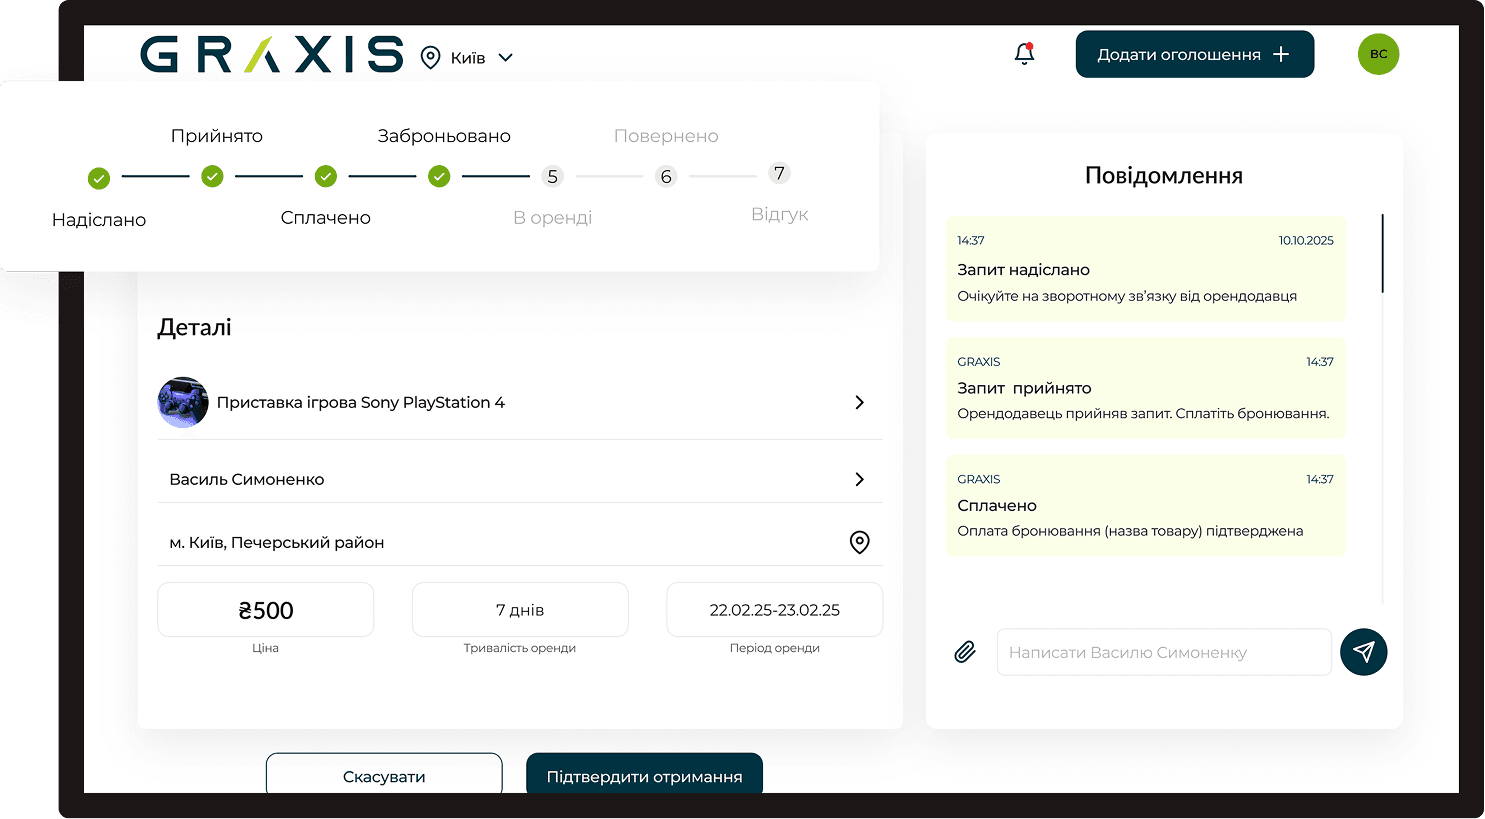1485x819 pixels.
Task: Open Василь Симоненко profile chevron
Action: tap(859, 479)
